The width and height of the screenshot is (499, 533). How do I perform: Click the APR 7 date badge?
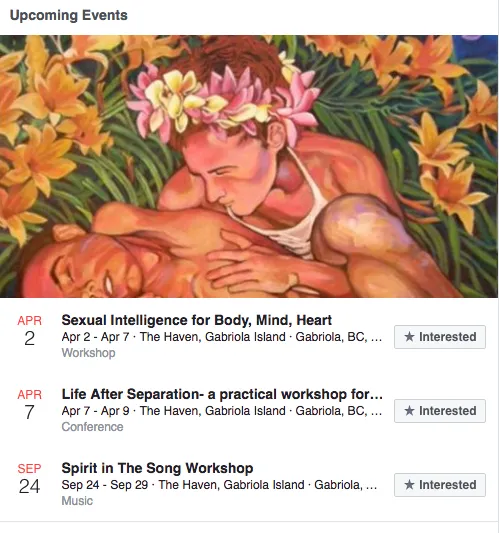pyautogui.click(x=30, y=405)
